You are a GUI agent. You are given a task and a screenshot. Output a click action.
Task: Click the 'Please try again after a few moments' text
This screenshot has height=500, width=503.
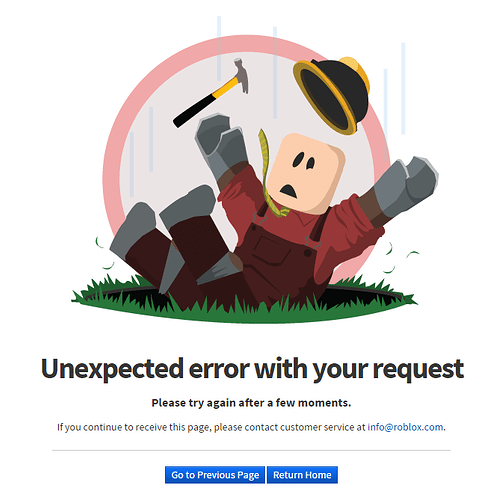pos(251,403)
